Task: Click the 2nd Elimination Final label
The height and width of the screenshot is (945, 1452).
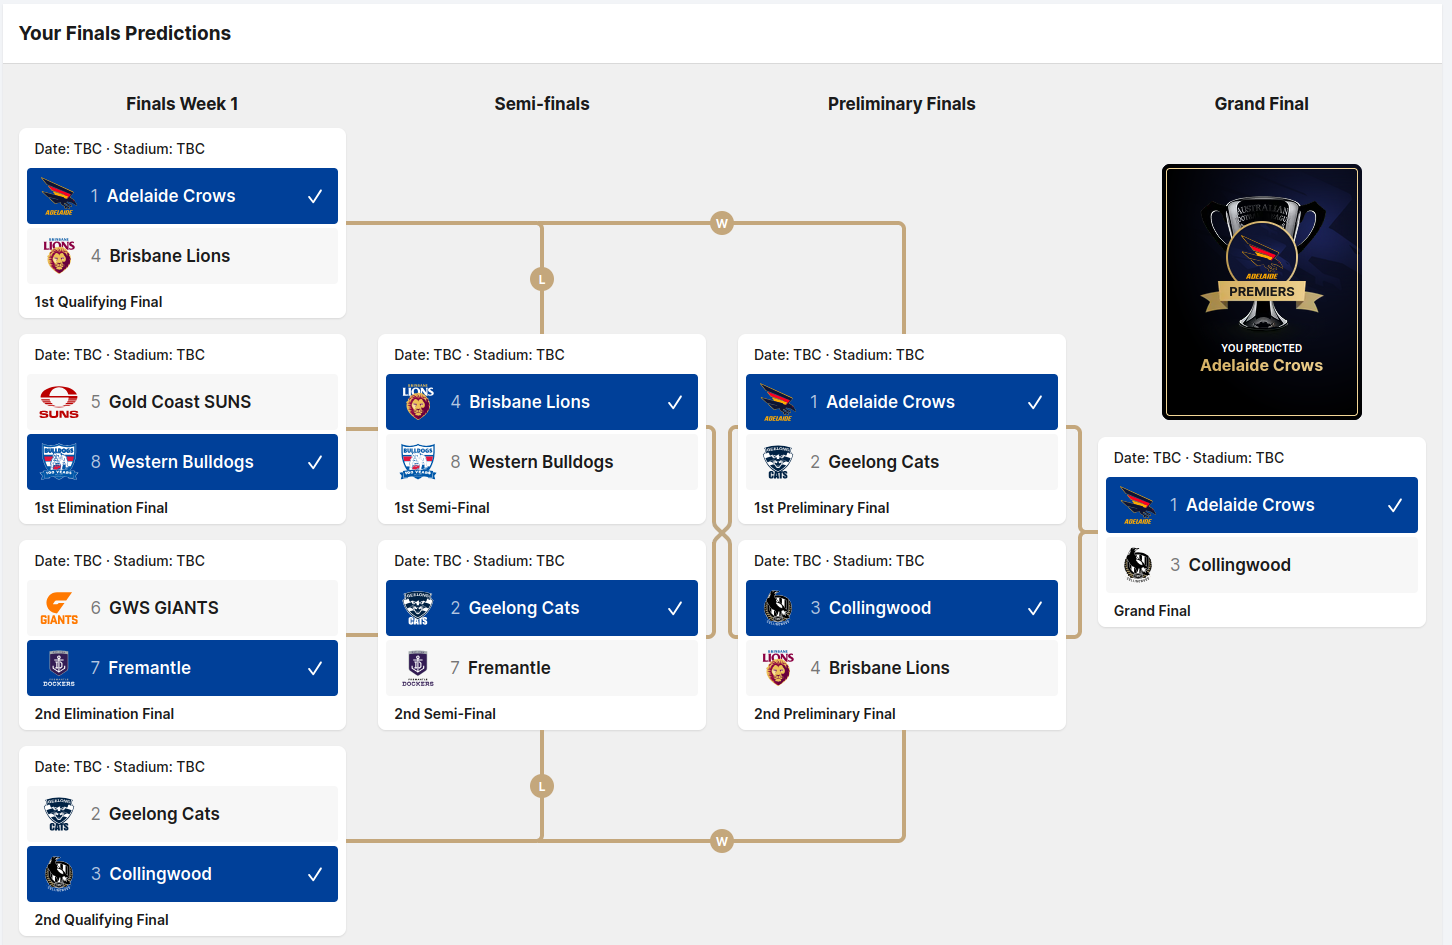Action: tap(104, 714)
